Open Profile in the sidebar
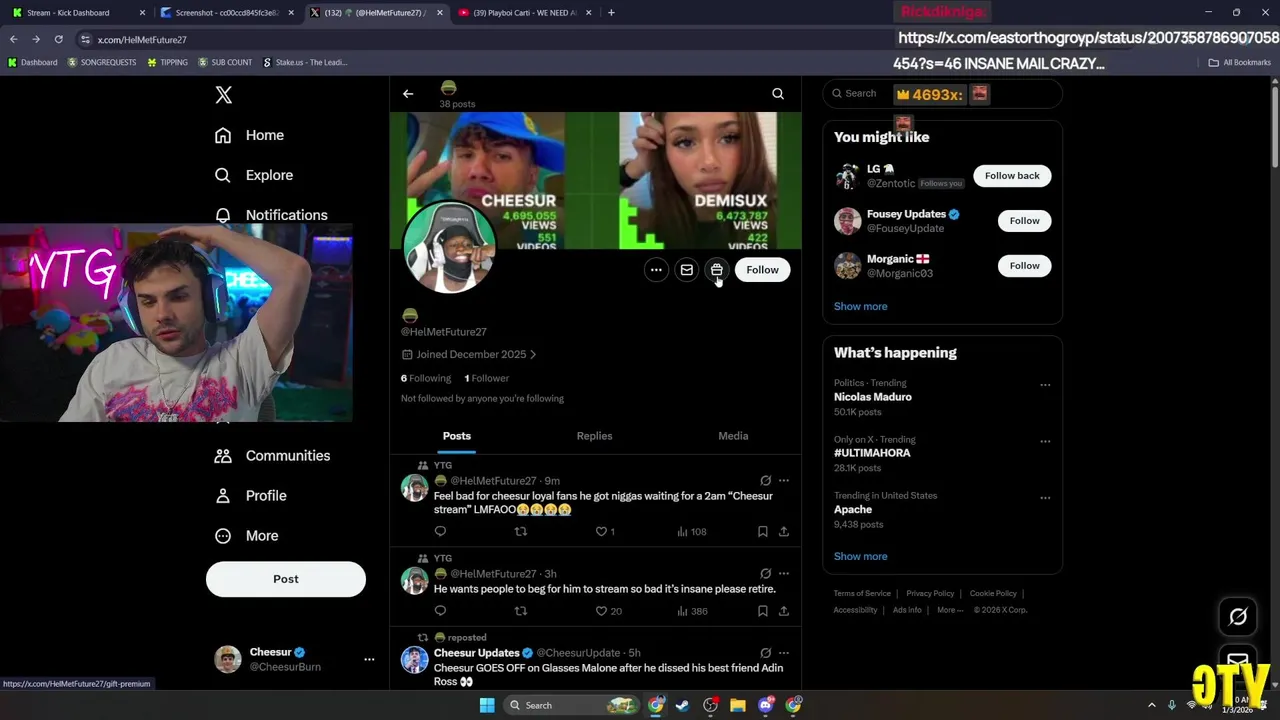 (251, 496)
